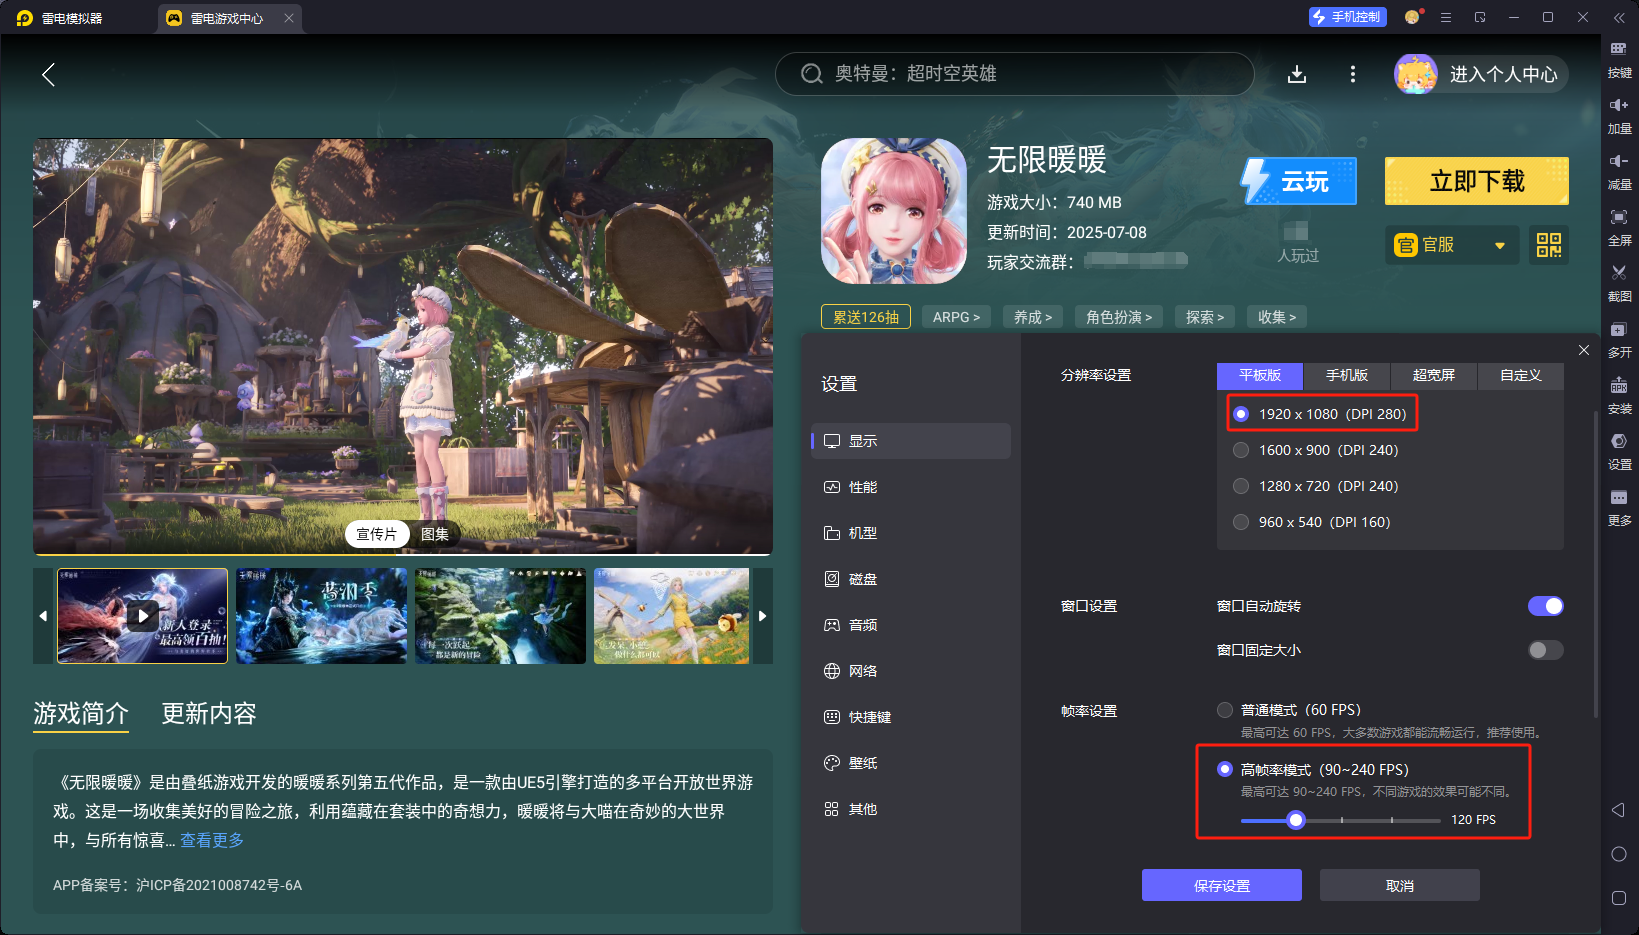Expand the 角色扮演 > tag
1639x935 pixels.
click(x=1119, y=317)
